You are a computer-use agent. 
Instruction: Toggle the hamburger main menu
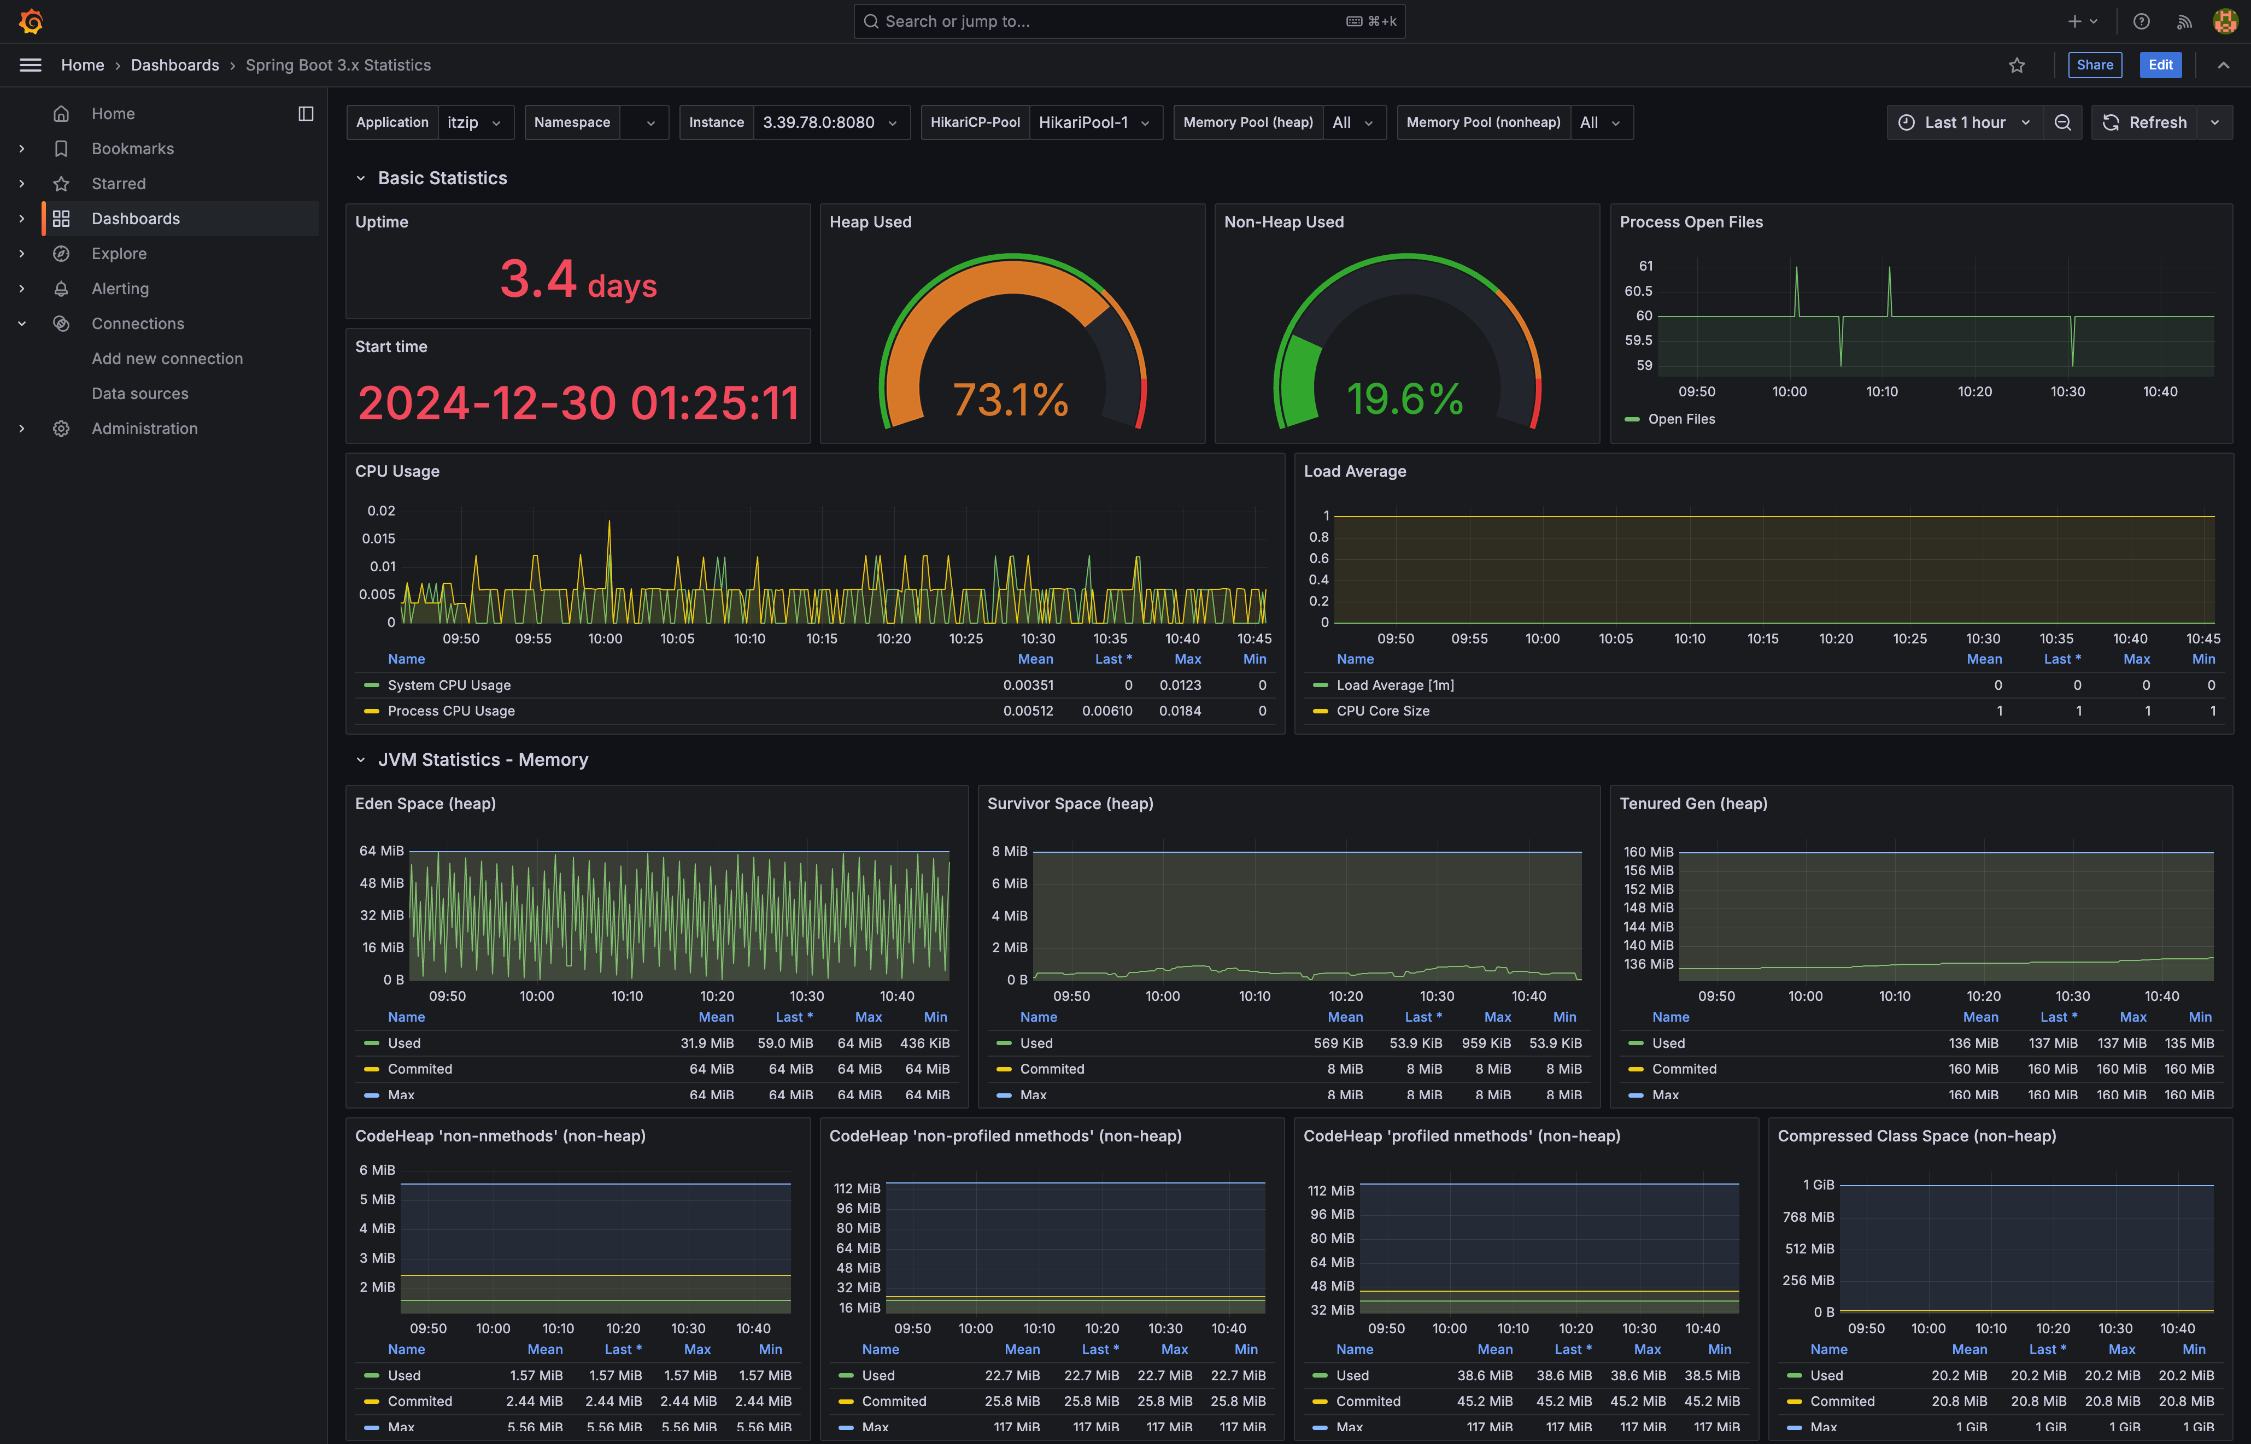click(30, 65)
